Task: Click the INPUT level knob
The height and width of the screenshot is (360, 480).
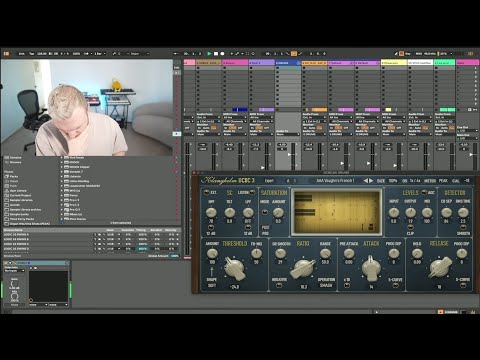Action: tap(394, 212)
